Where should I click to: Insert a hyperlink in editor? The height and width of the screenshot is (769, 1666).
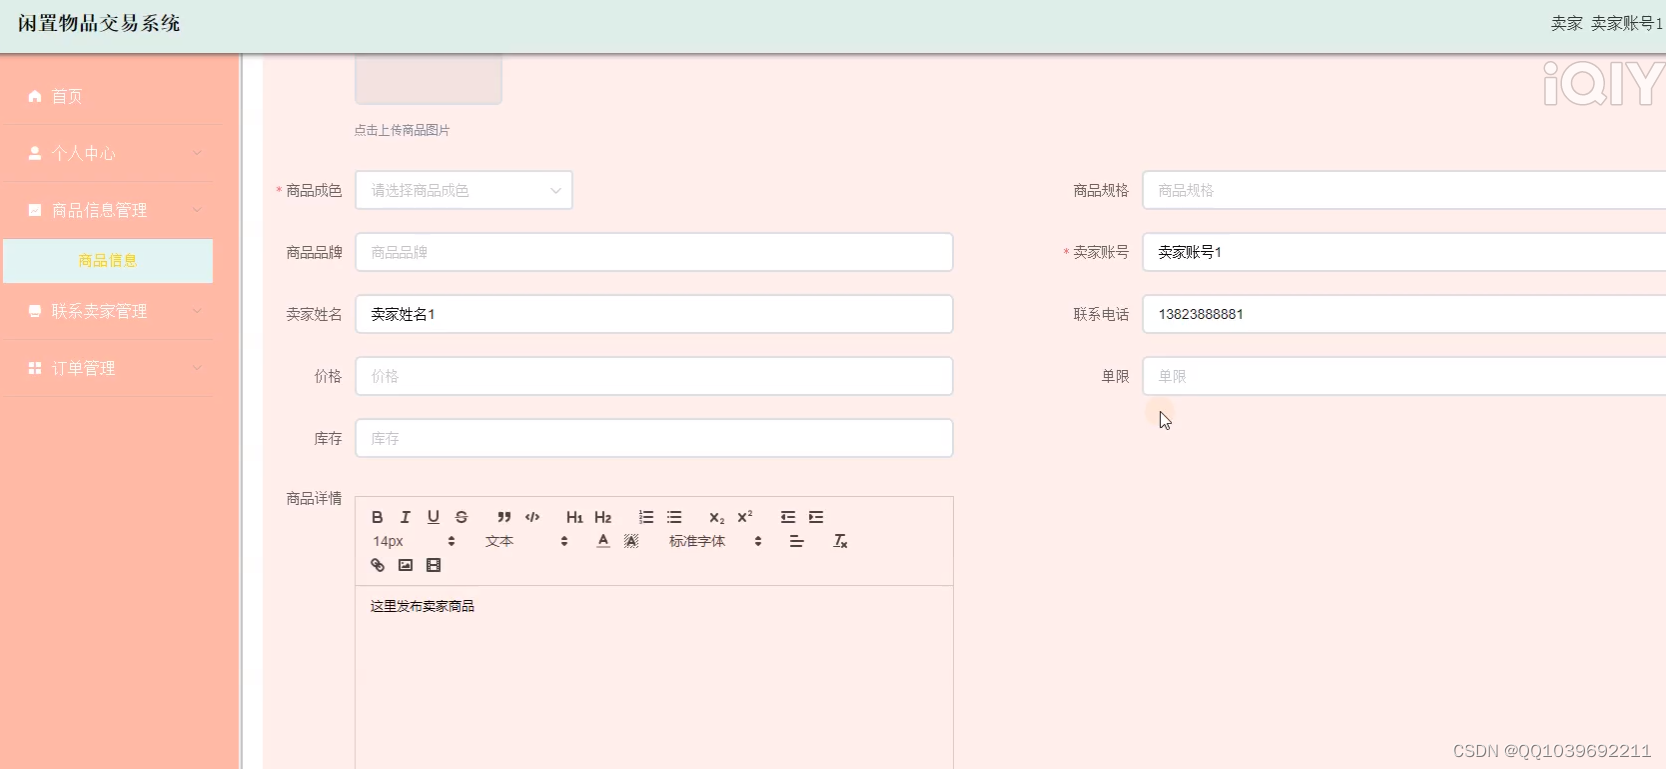pos(377,565)
